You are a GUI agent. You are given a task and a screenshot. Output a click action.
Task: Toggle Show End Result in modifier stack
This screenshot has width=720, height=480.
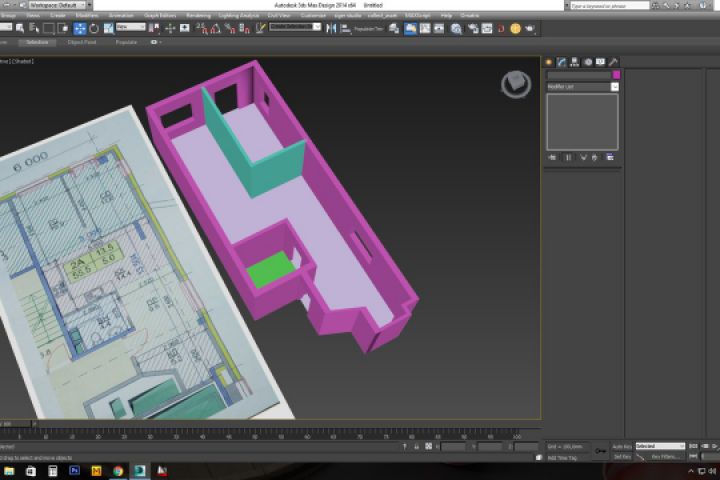[x=568, y=157]
